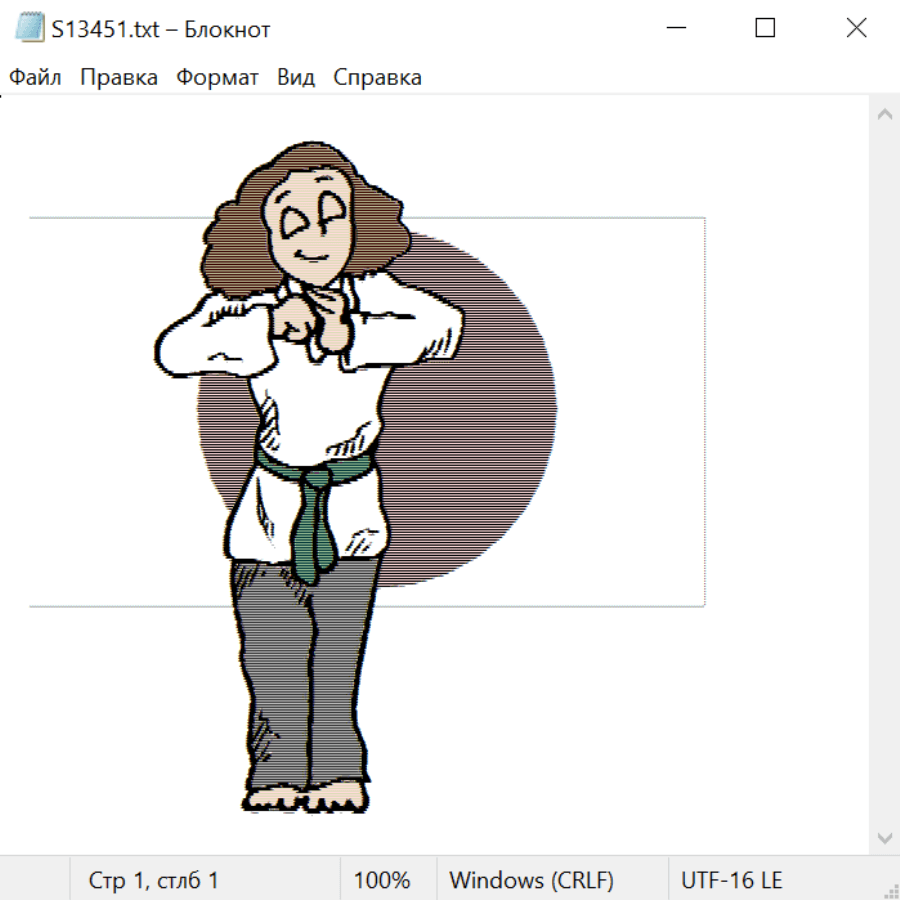Click the 'Стр 1, стлб 1' status field
This screenshot has height=900, width=900.
(154, 881)
